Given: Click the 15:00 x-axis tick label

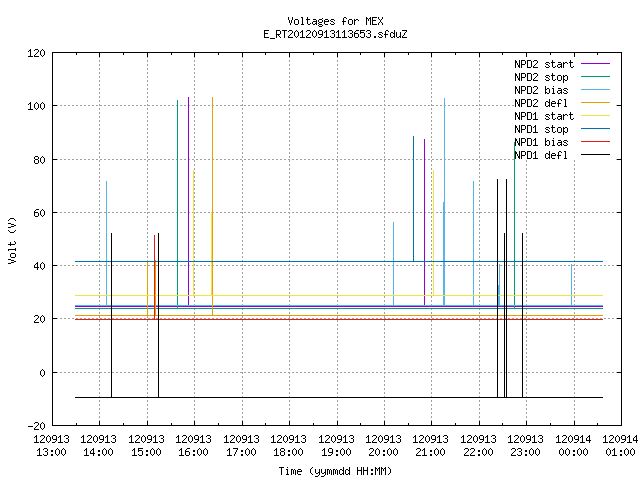Looking at the screenshot, I should tap(146, 446).
